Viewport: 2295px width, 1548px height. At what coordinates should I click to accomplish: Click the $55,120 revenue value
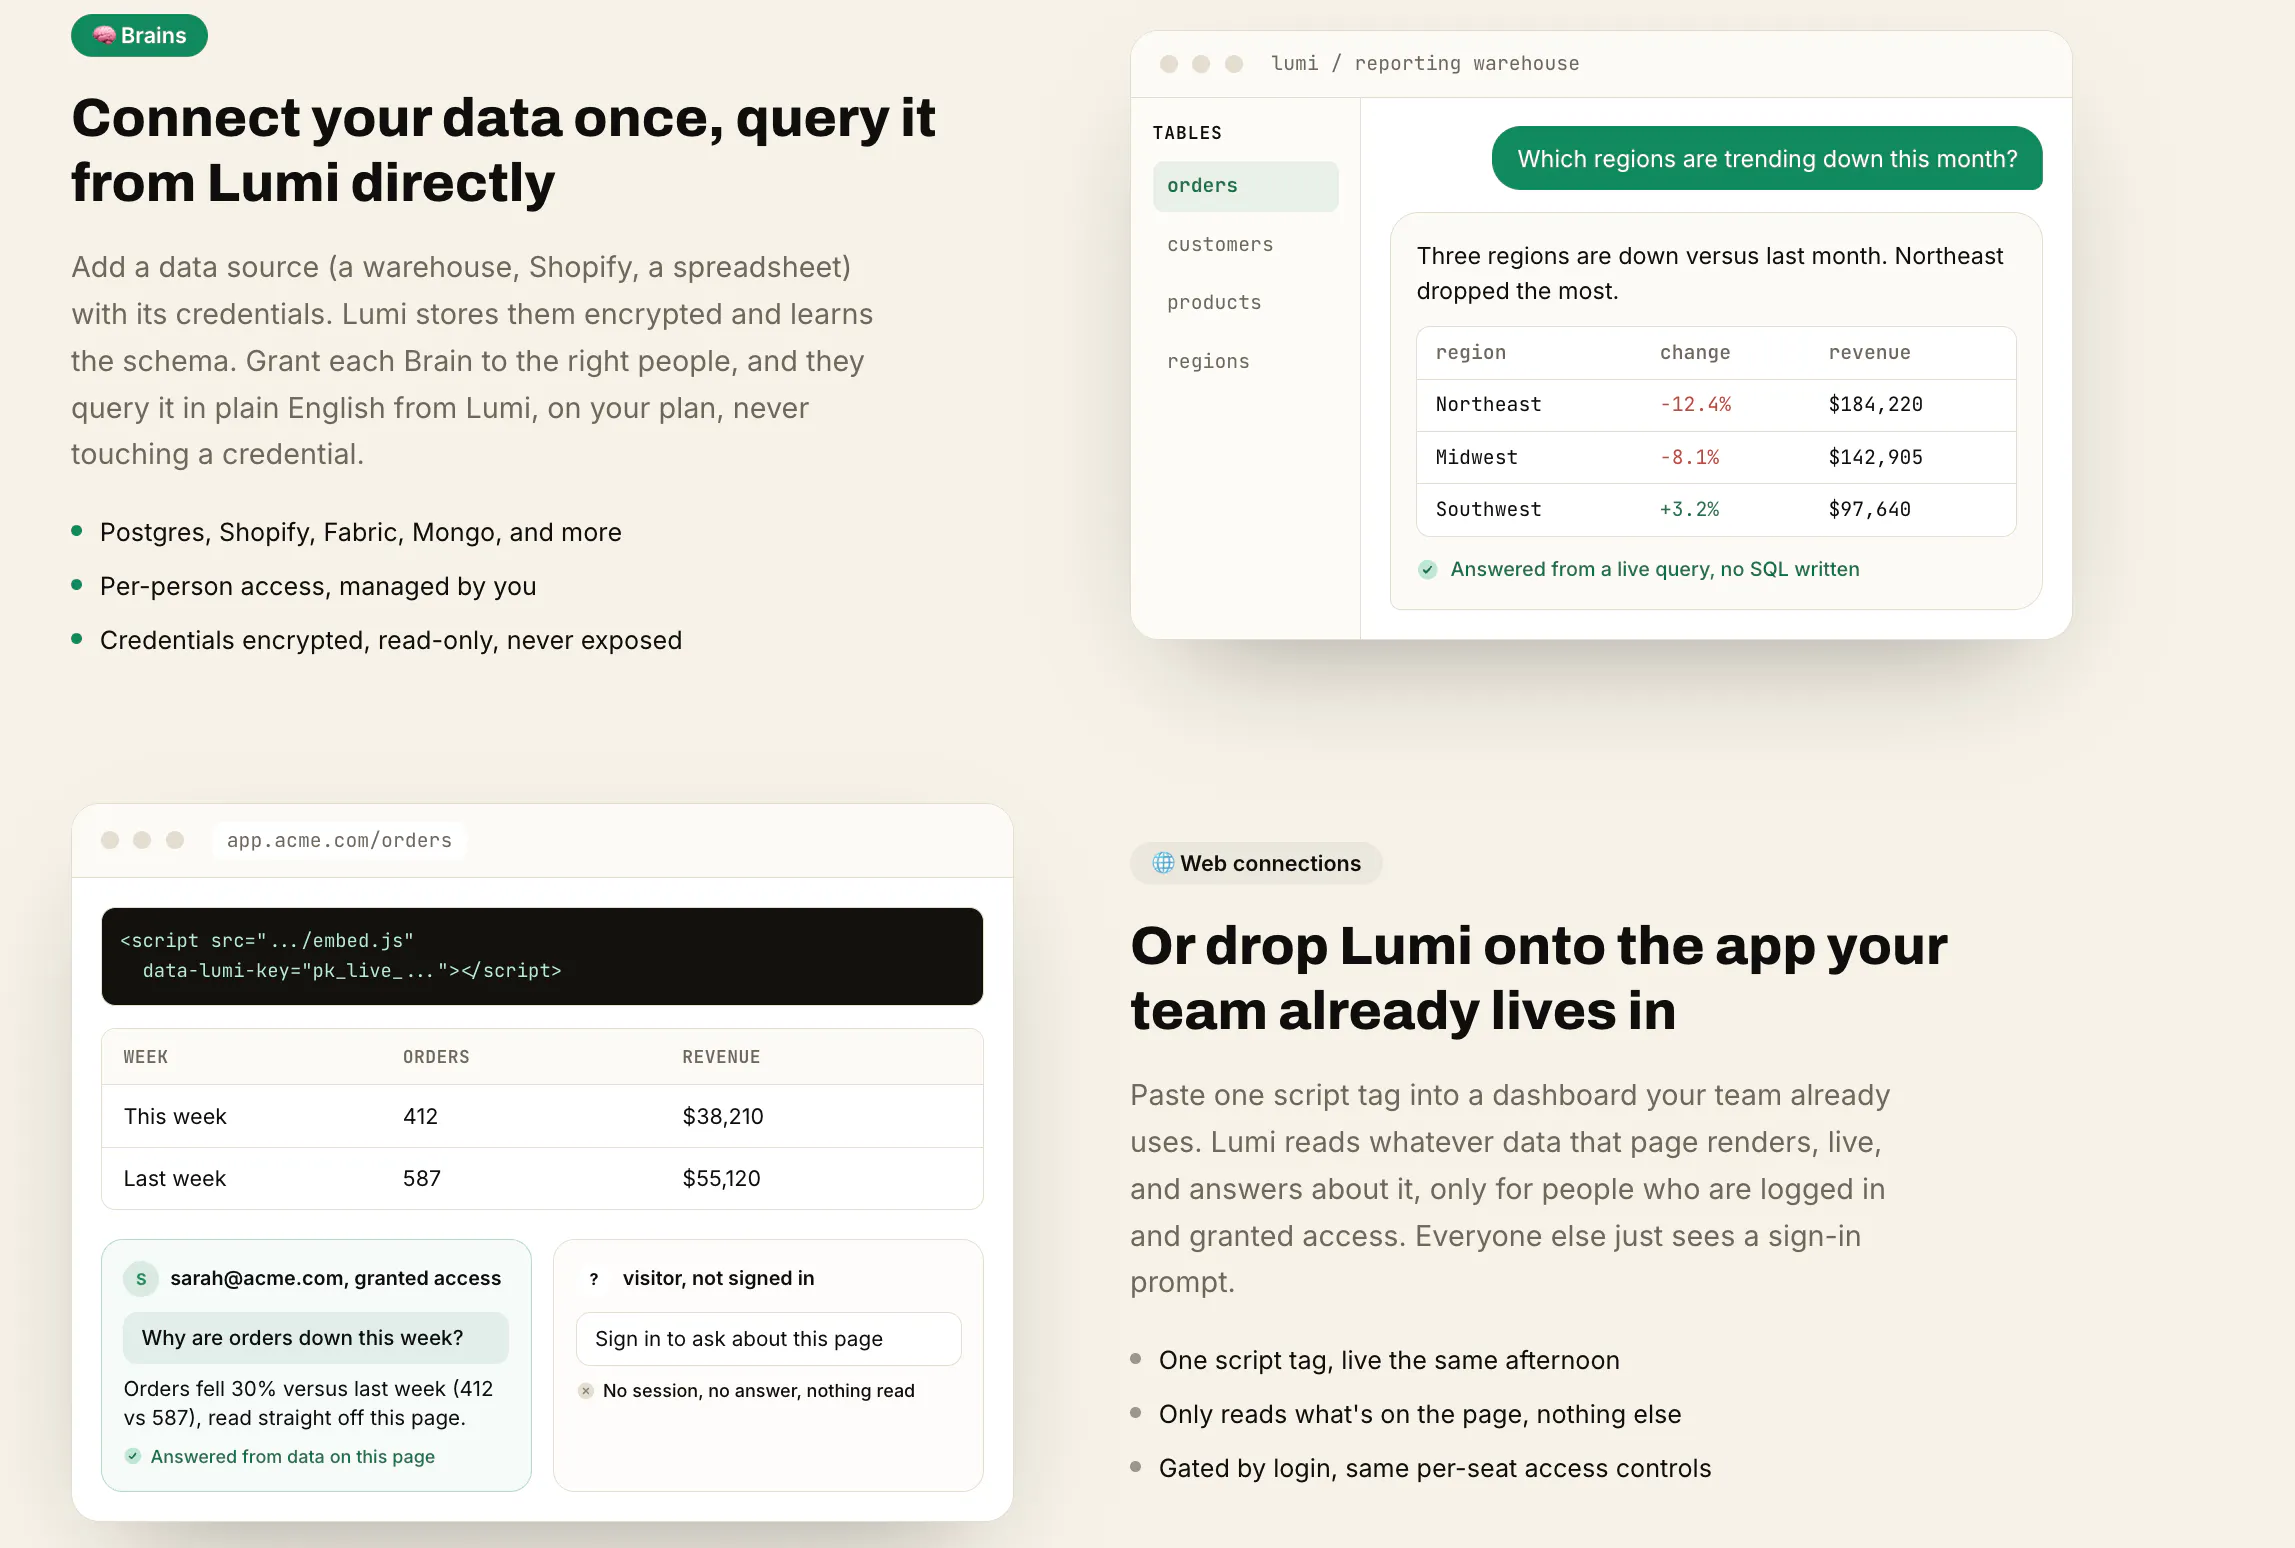click(721, 1179)
